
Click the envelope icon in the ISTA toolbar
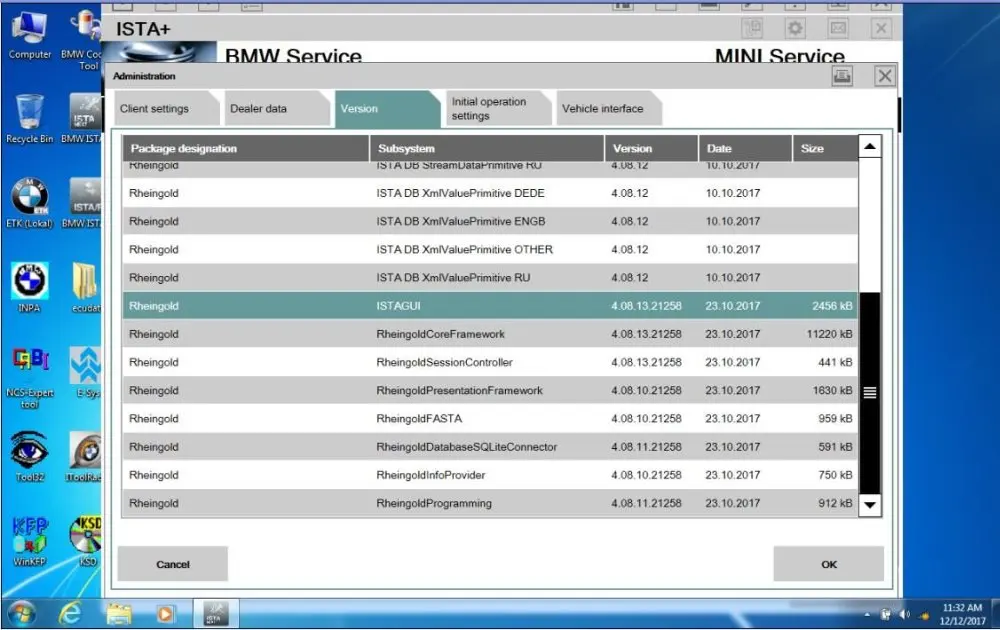[x=837, y=28]
